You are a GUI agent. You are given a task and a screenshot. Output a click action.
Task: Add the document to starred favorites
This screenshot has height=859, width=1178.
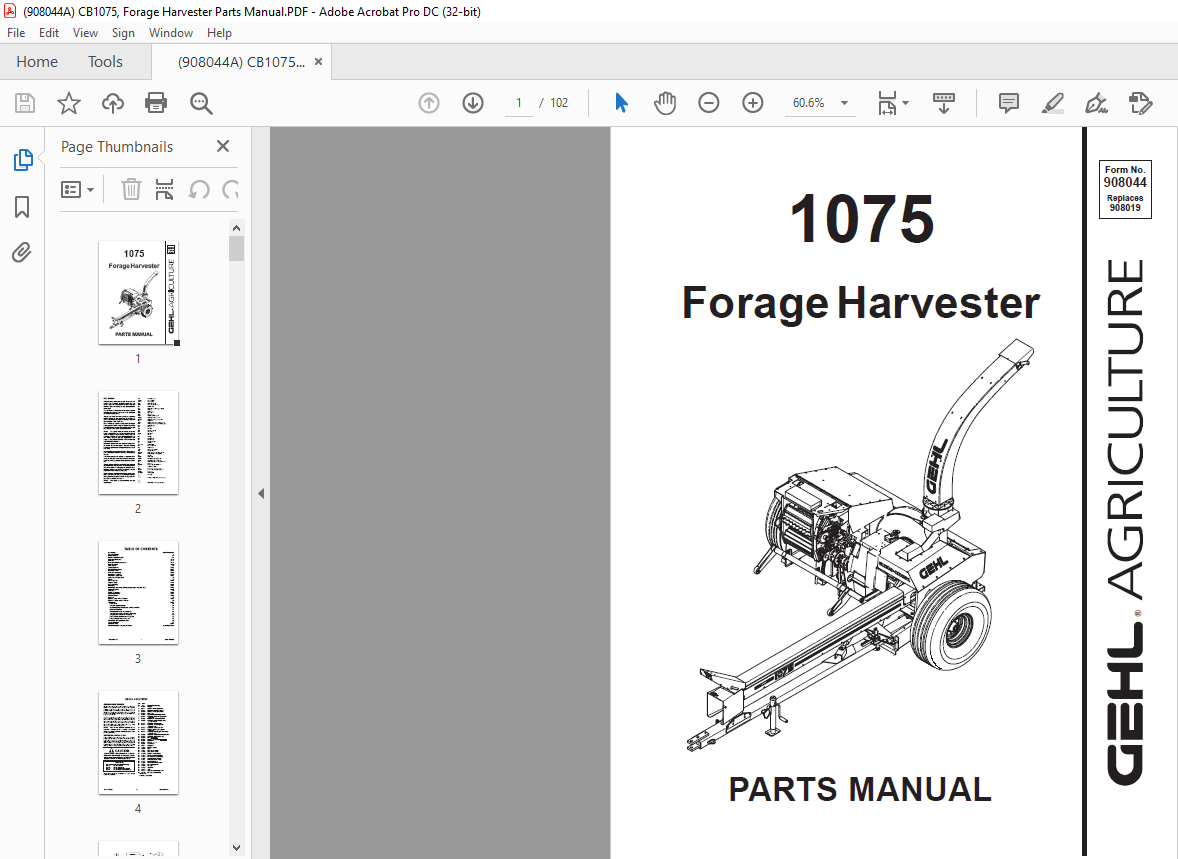pos(68,103)
